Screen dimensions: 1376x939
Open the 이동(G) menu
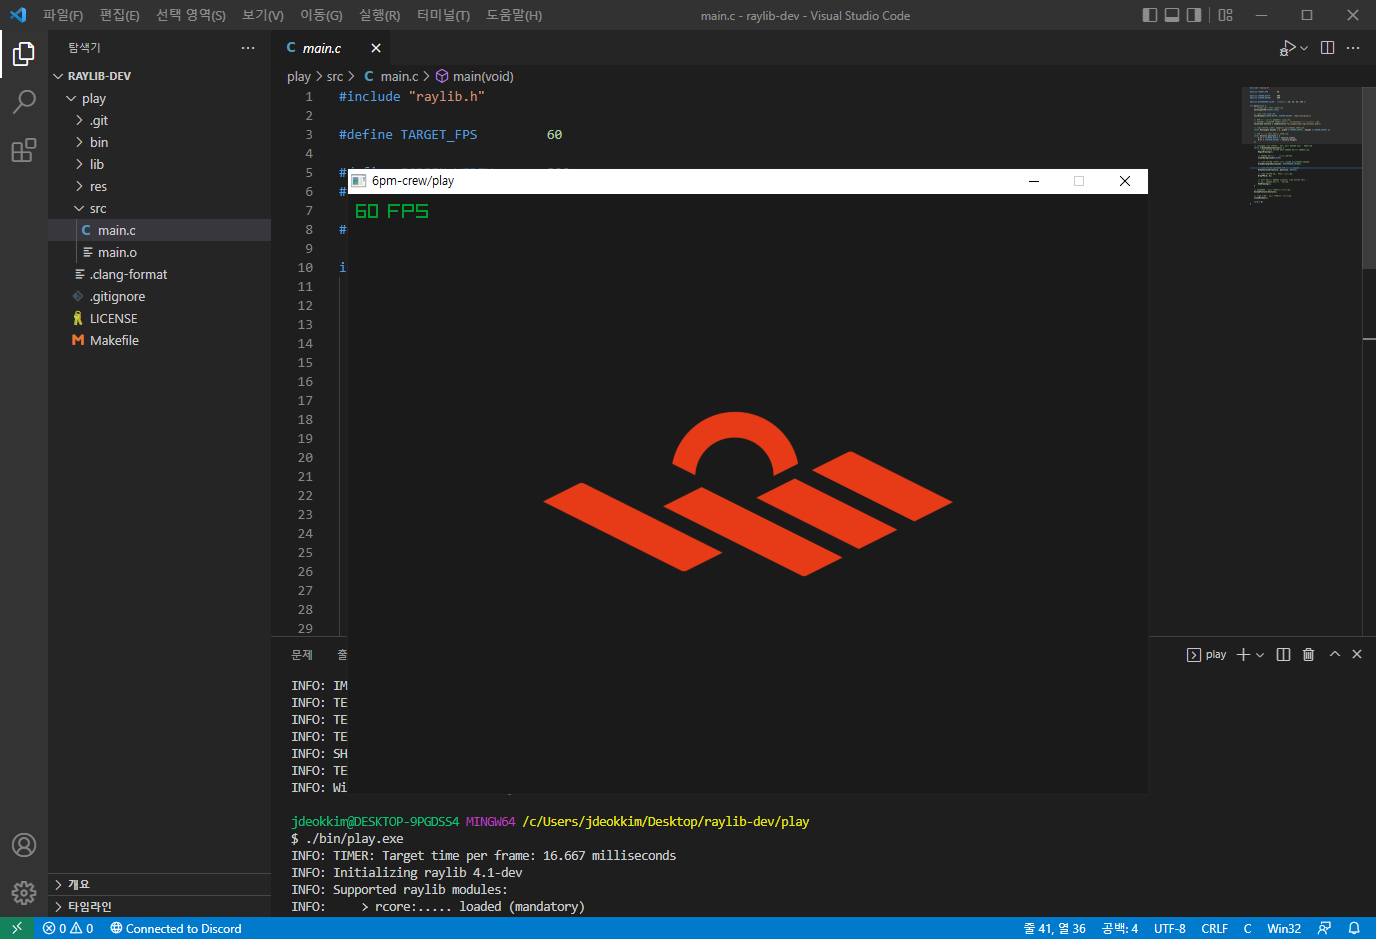[321, 15]
